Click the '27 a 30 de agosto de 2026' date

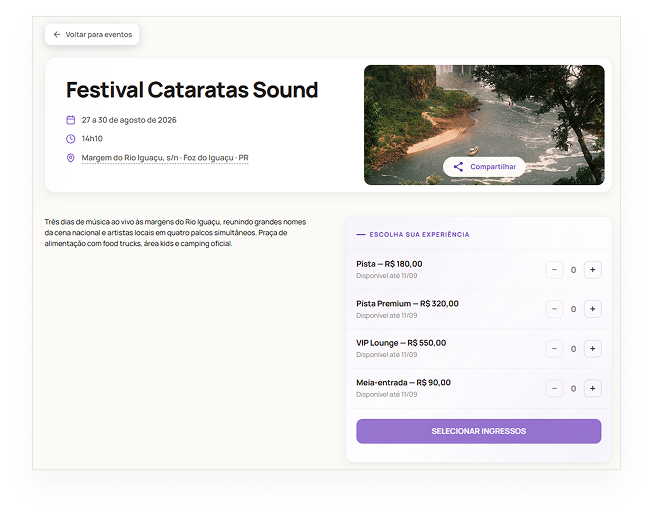point(129,120)
